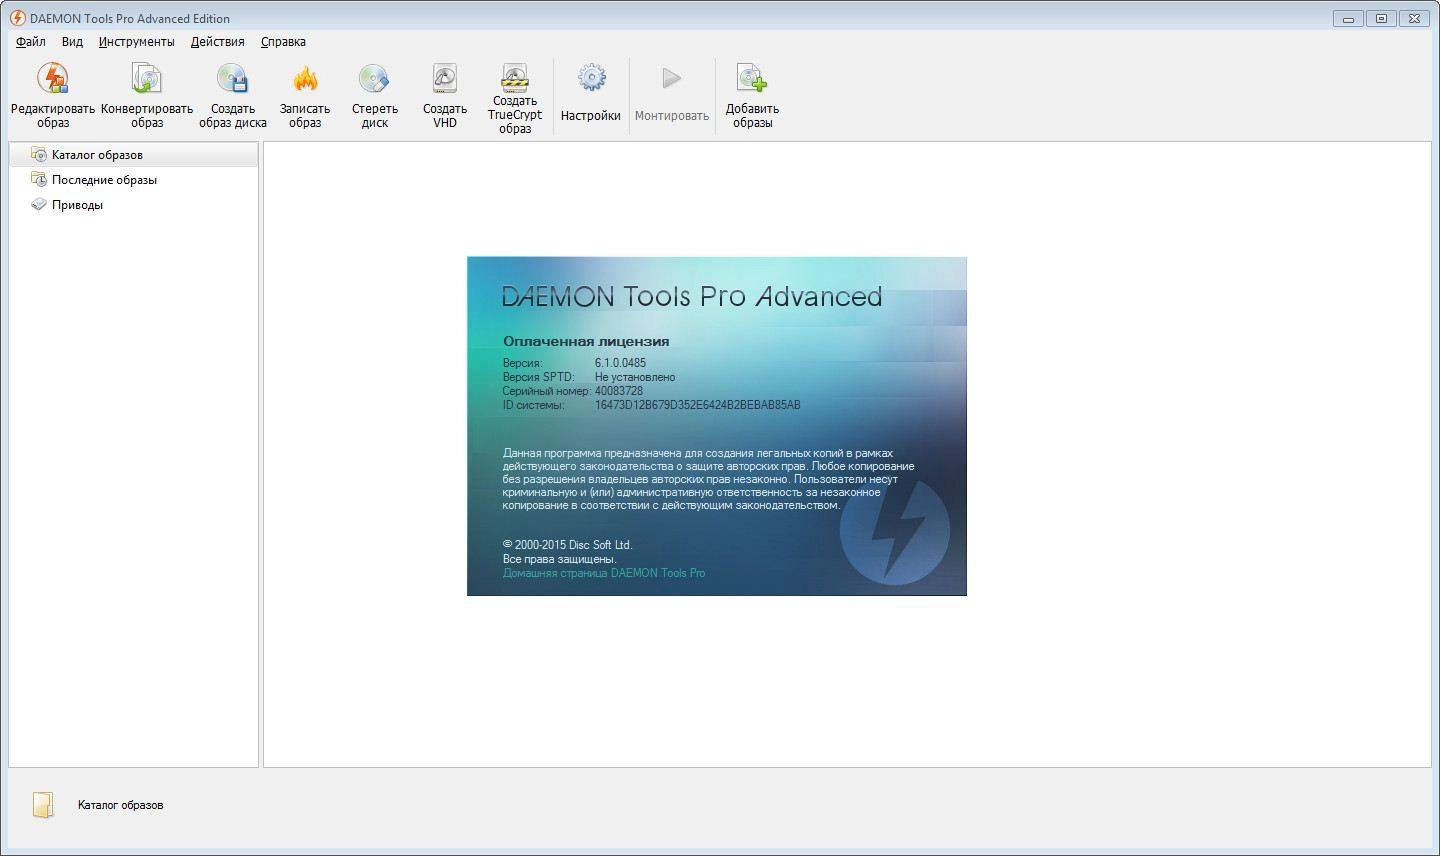The width and height of the screenshot is (1440, 856).
Task: Open the Файл menu
Action: point(31,42)
